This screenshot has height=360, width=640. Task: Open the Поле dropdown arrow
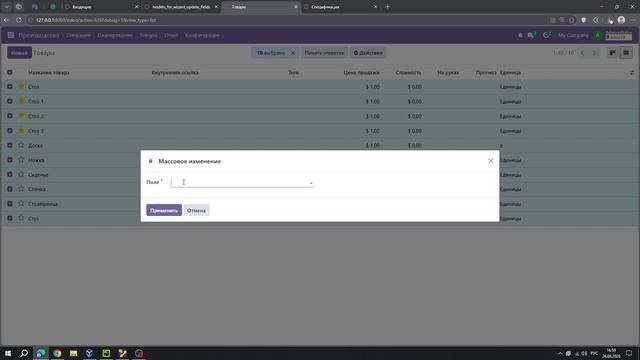click(x=311, y=183)
